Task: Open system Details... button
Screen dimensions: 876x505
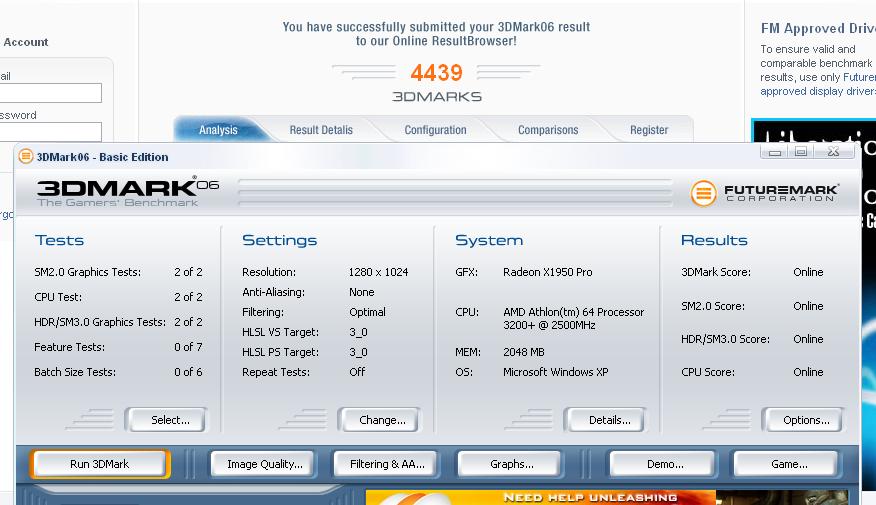Action: click(605, 420)
